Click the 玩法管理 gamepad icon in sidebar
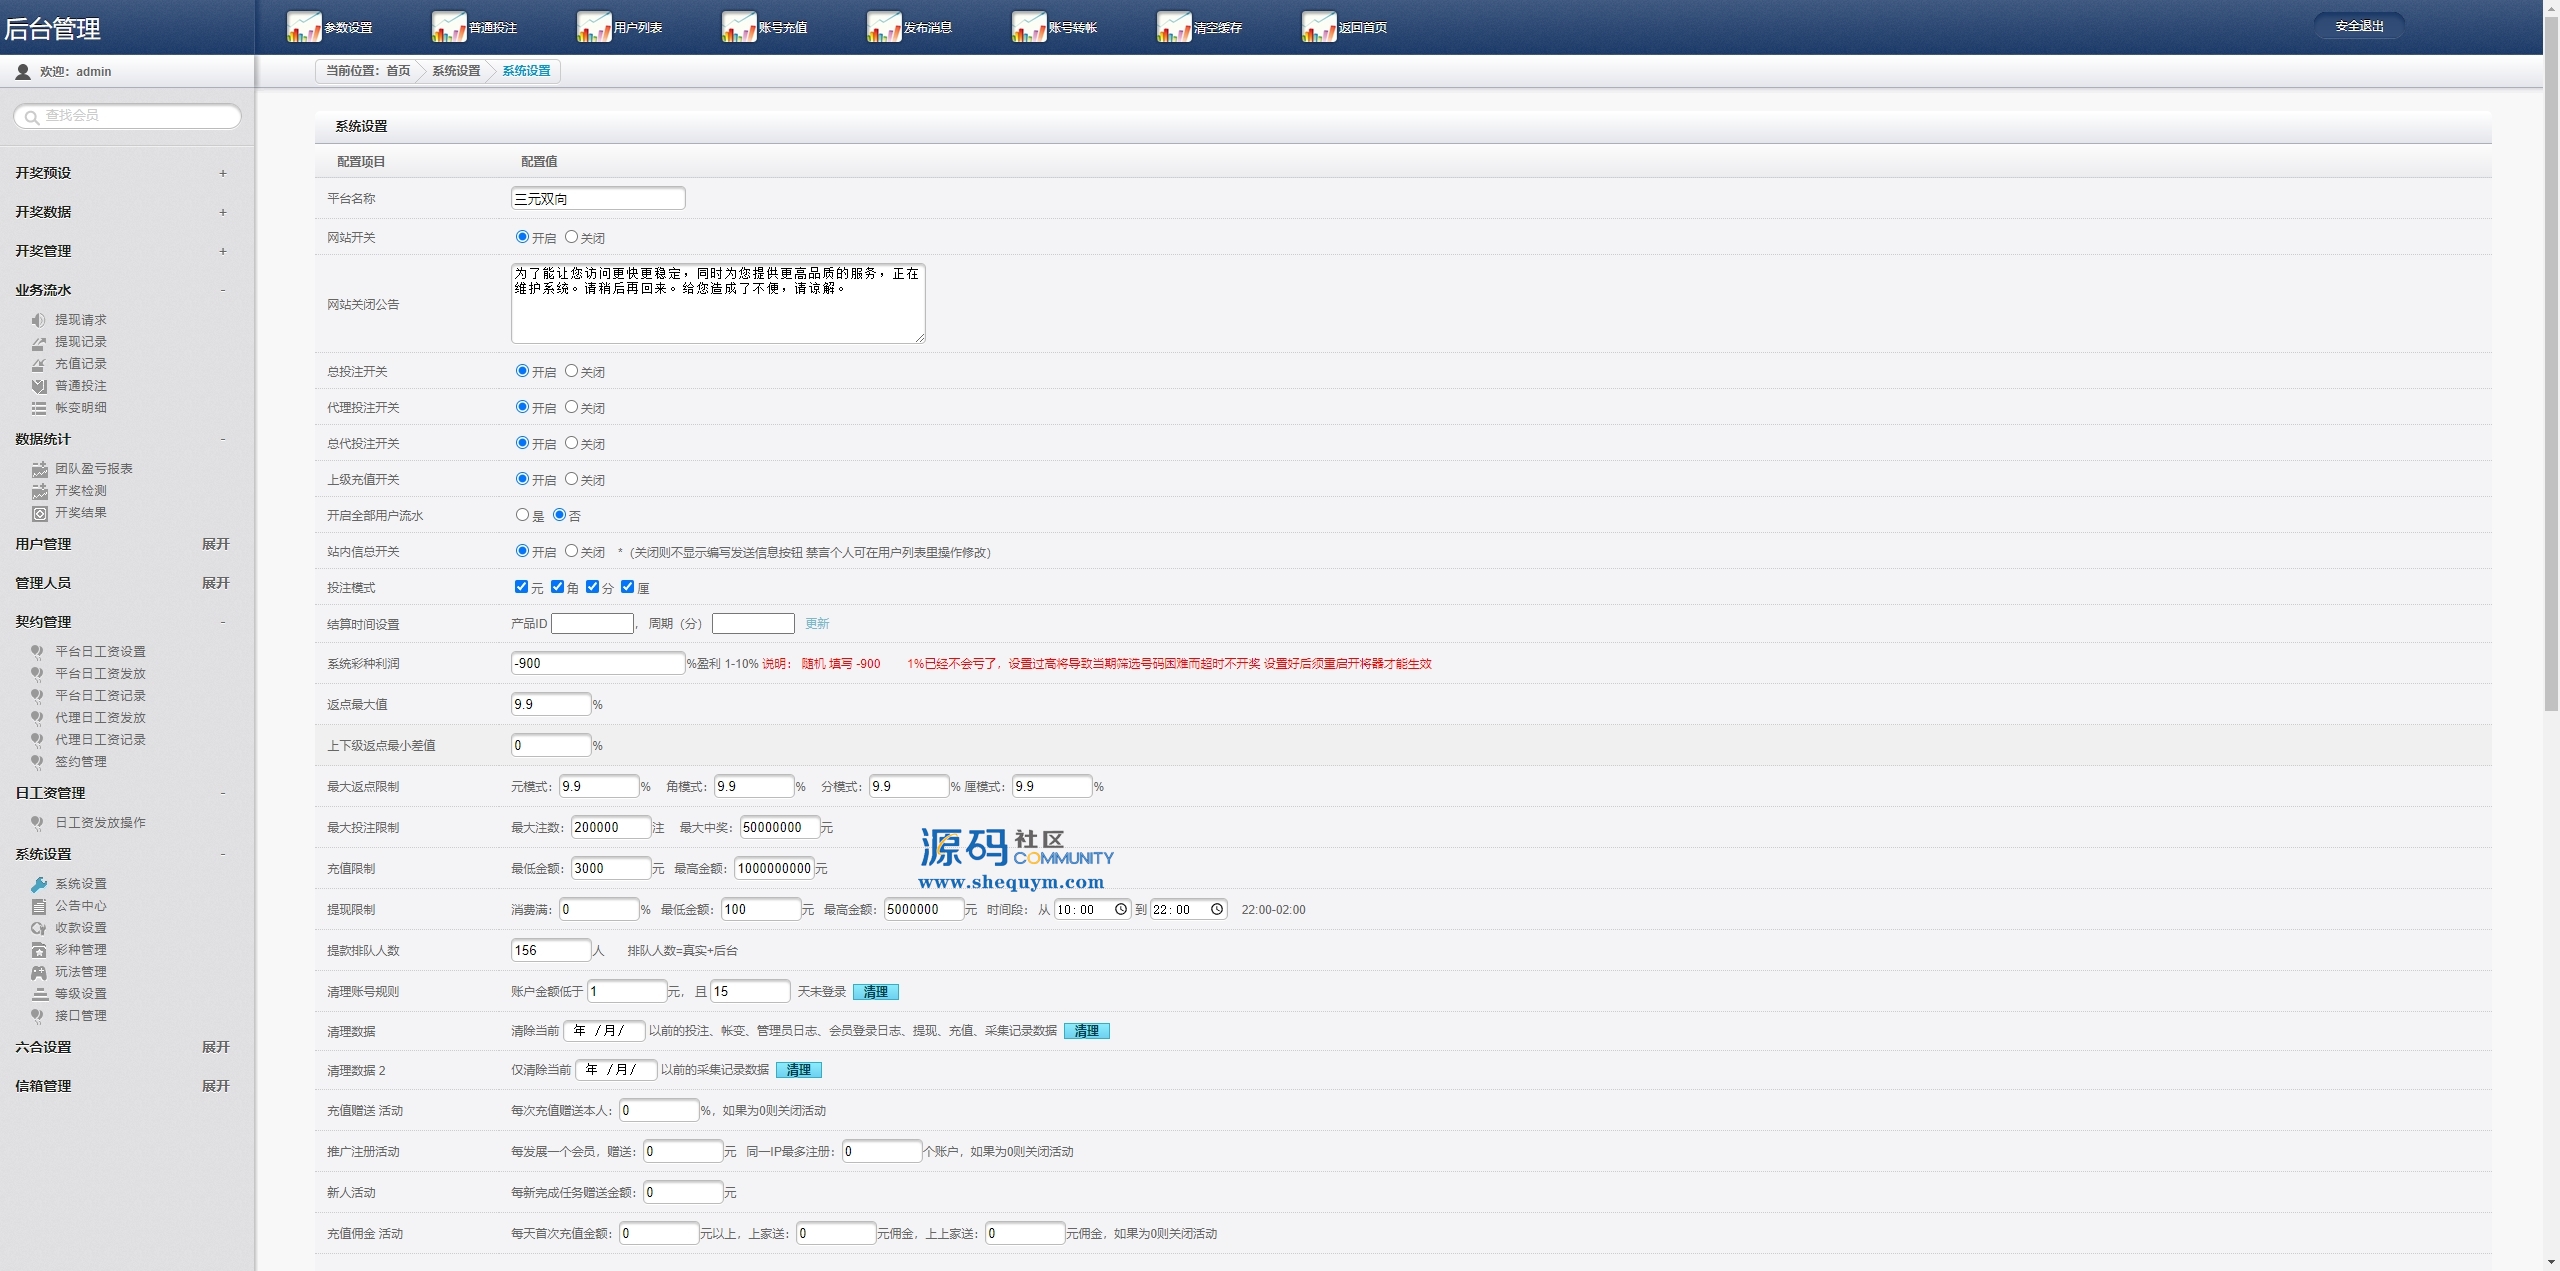This screenshot has width=2560, height=1271. (x=39, y=972)
